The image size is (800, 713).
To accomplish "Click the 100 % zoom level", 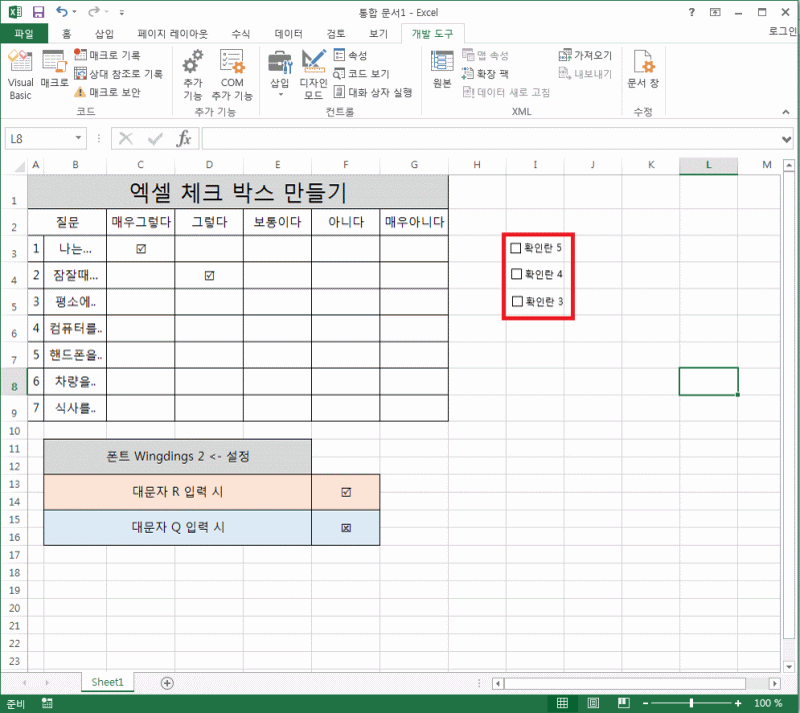I will (767, 703).
